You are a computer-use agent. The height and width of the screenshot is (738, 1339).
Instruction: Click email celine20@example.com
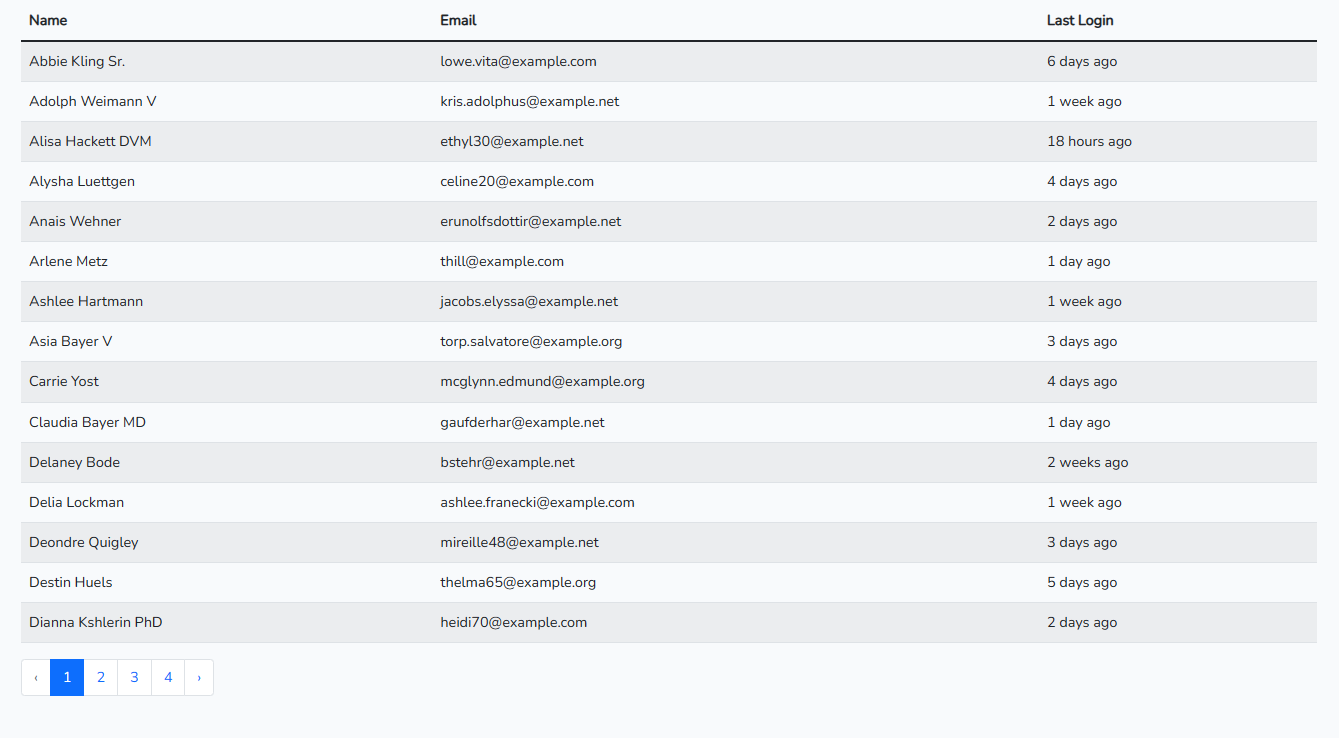click(517, 181)
